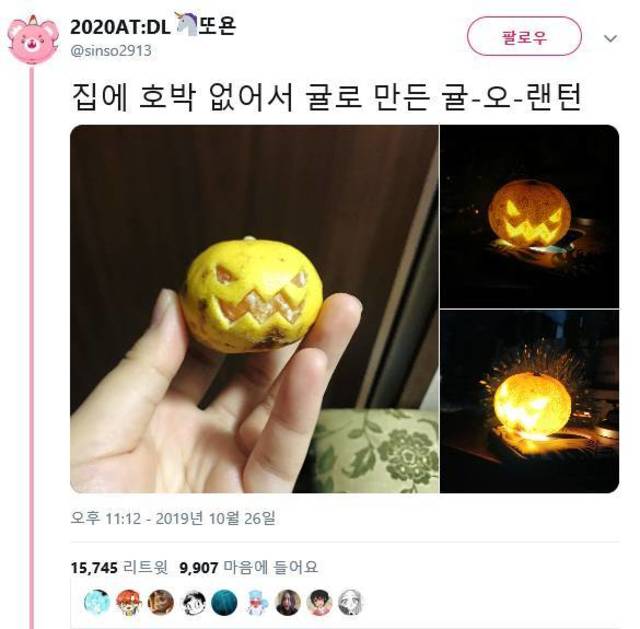View the 15,745 리트윗 retweets list
The width and height of the screenshot is (640, 629).
pos(119,567)
